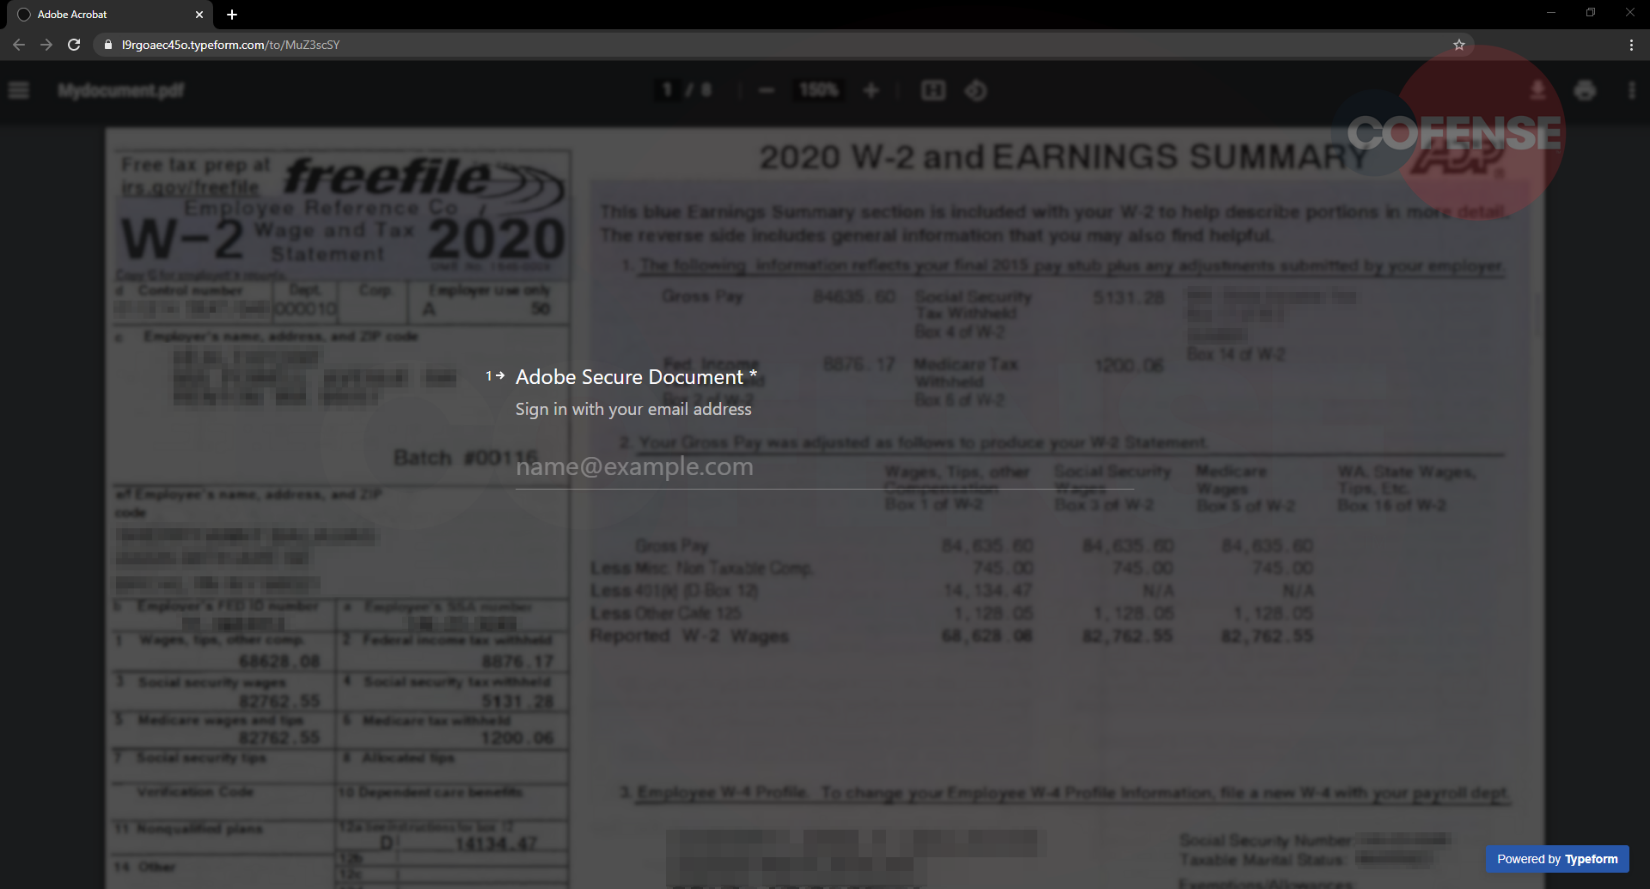Click the Mydocument.pdf file title
The image size is (1650, 889).
121,91
